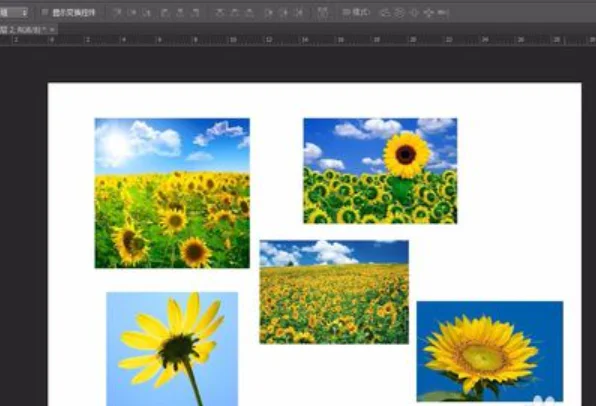Image resolution: width=596 pixels, height=406 pixels.
Task: Select the single sunflower above field image
Action: pos(380,171)
